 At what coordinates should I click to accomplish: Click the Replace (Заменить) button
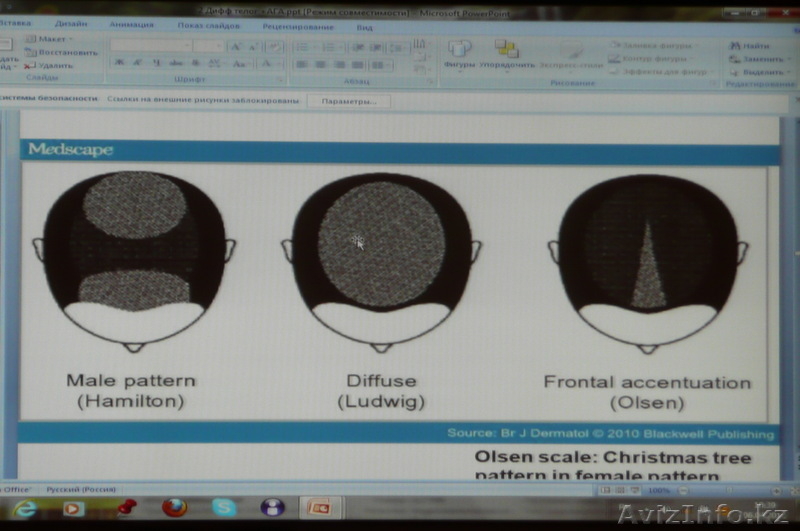(x=757, y=59)
